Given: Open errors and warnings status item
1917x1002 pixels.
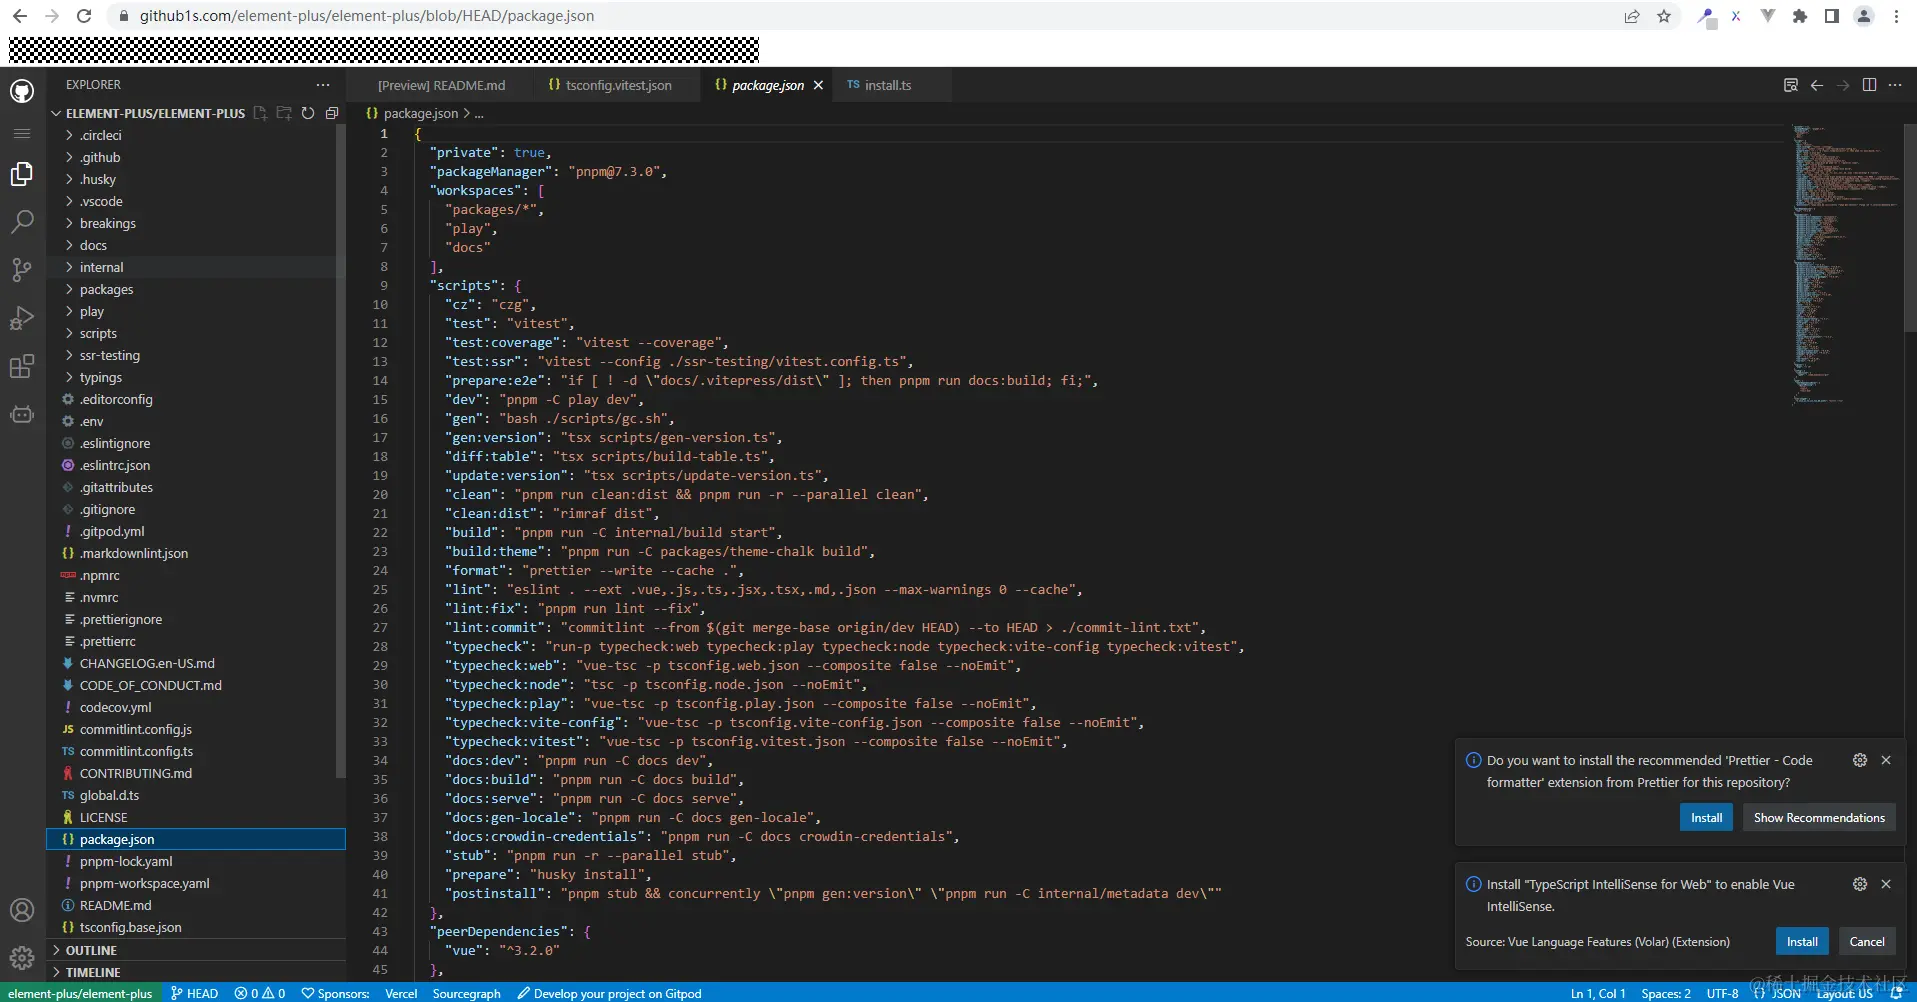Looking at the screenshot, I should [260, 993].
